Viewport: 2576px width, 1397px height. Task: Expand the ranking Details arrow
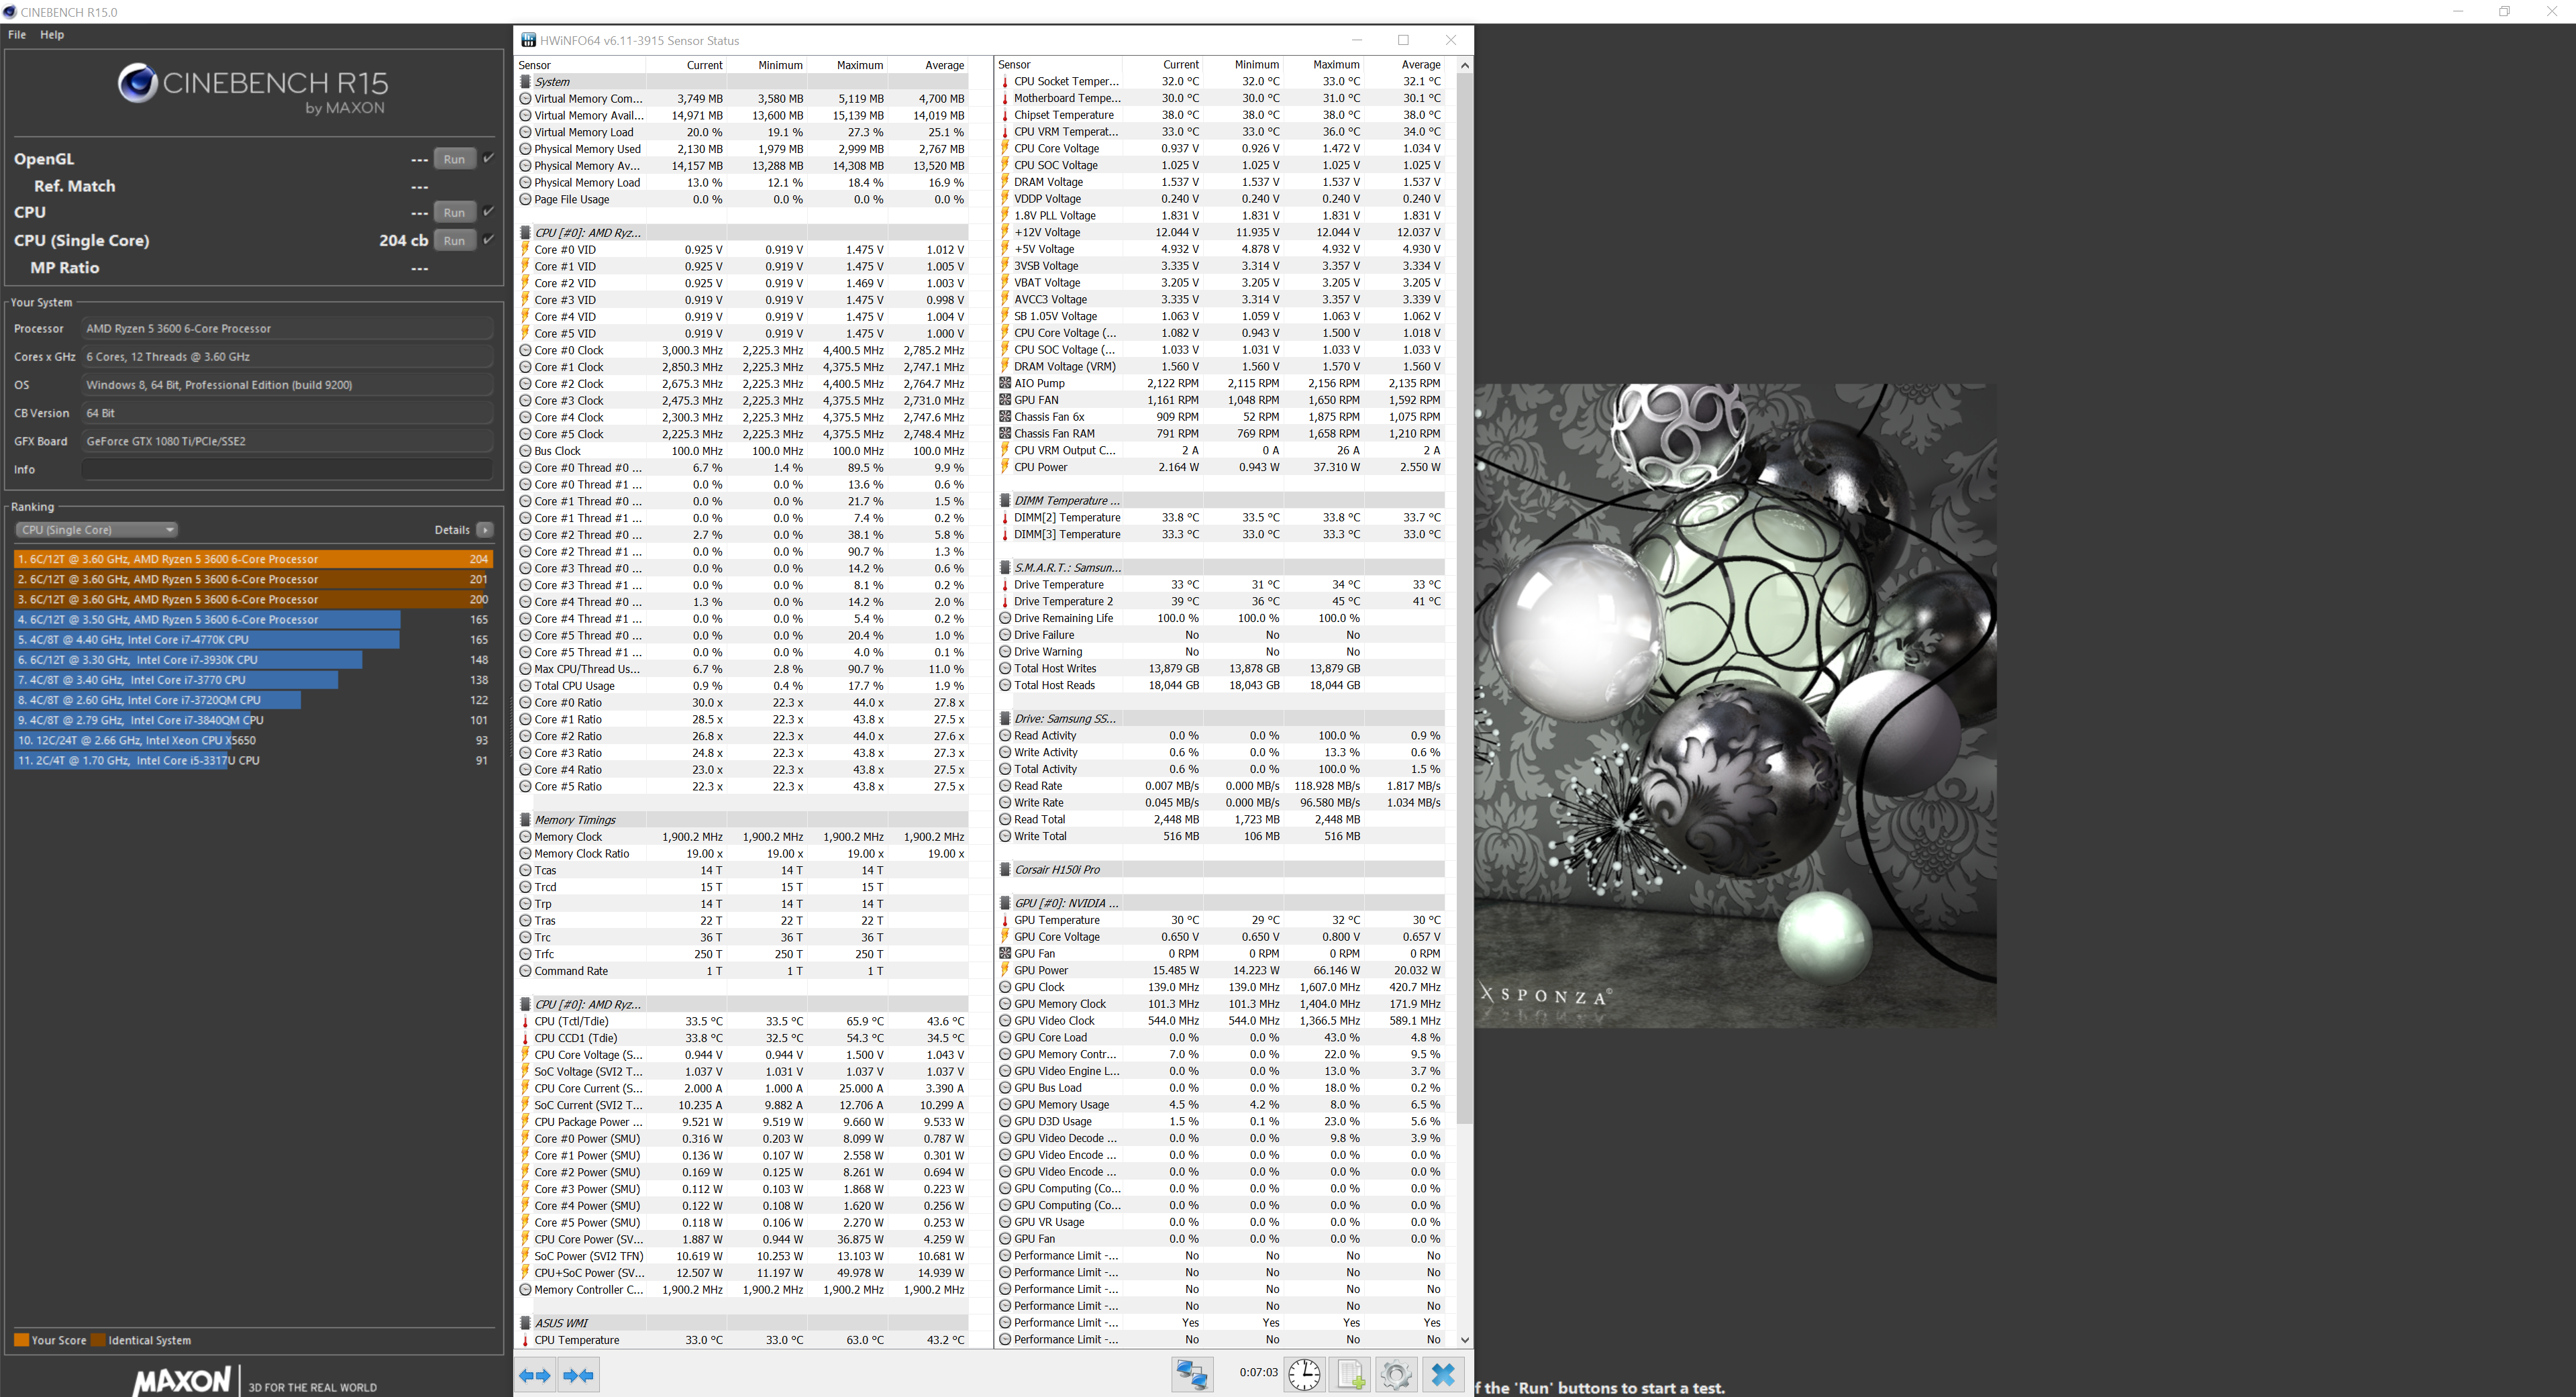click(x=485, y=530)
